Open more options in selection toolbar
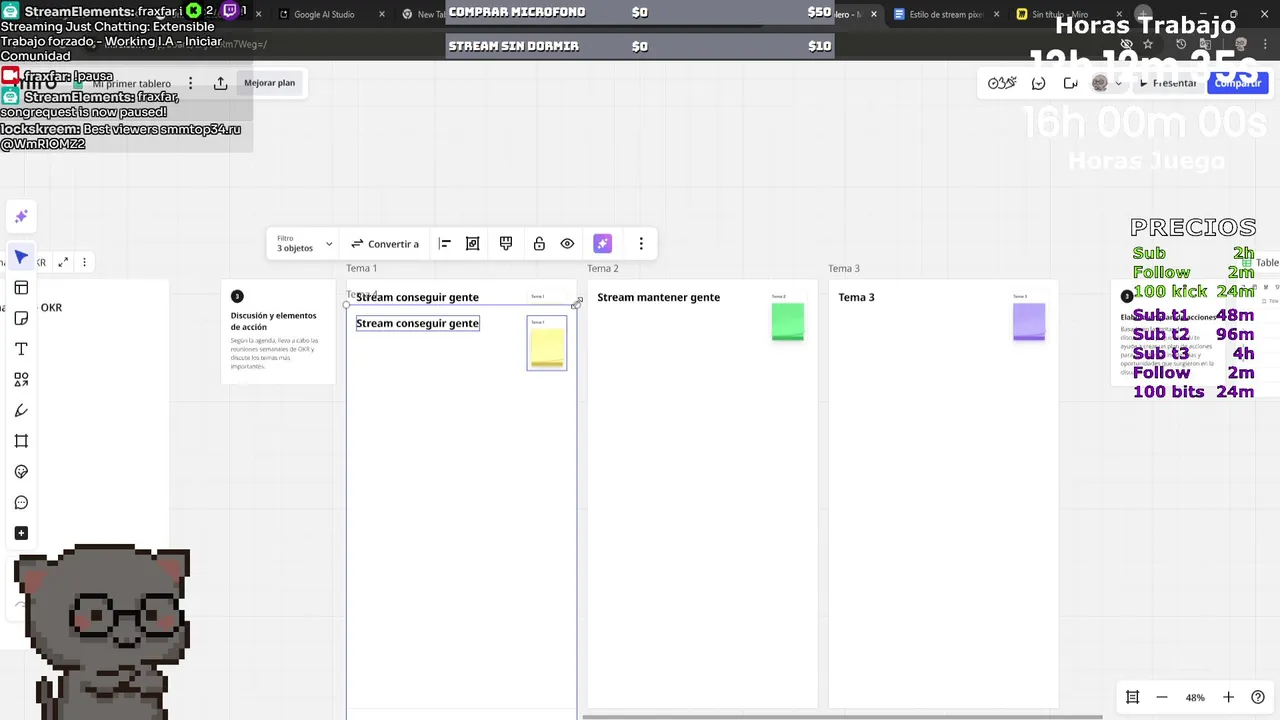 click(641, 244)
